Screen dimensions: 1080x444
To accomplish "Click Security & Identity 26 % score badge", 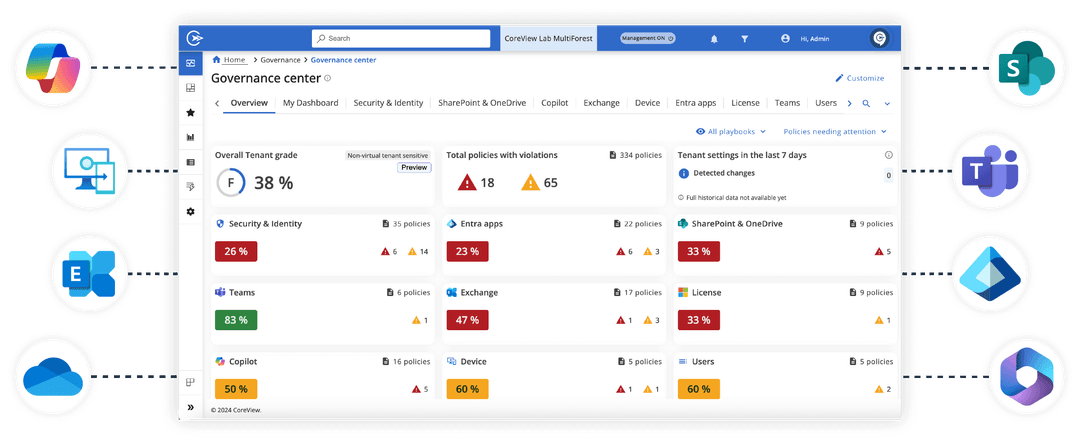I will pyautogui.click(x=236, y=251).
